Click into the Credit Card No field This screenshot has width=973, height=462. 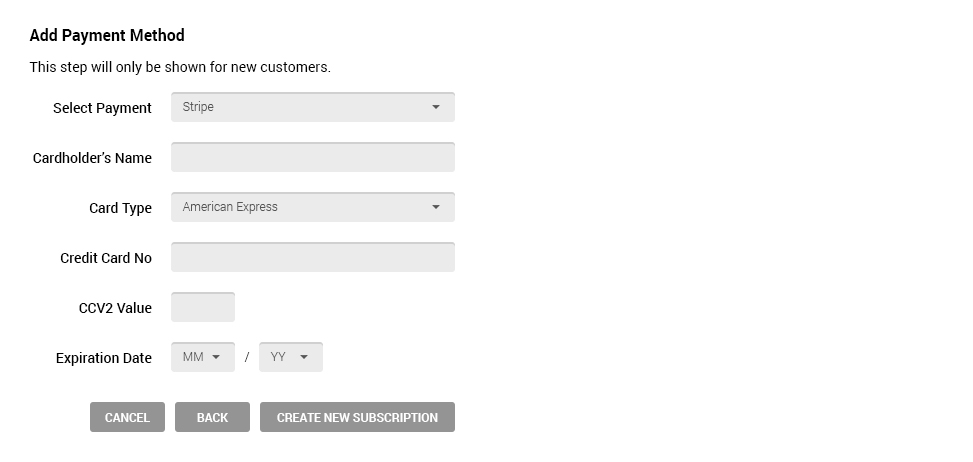tap(312, 257)
